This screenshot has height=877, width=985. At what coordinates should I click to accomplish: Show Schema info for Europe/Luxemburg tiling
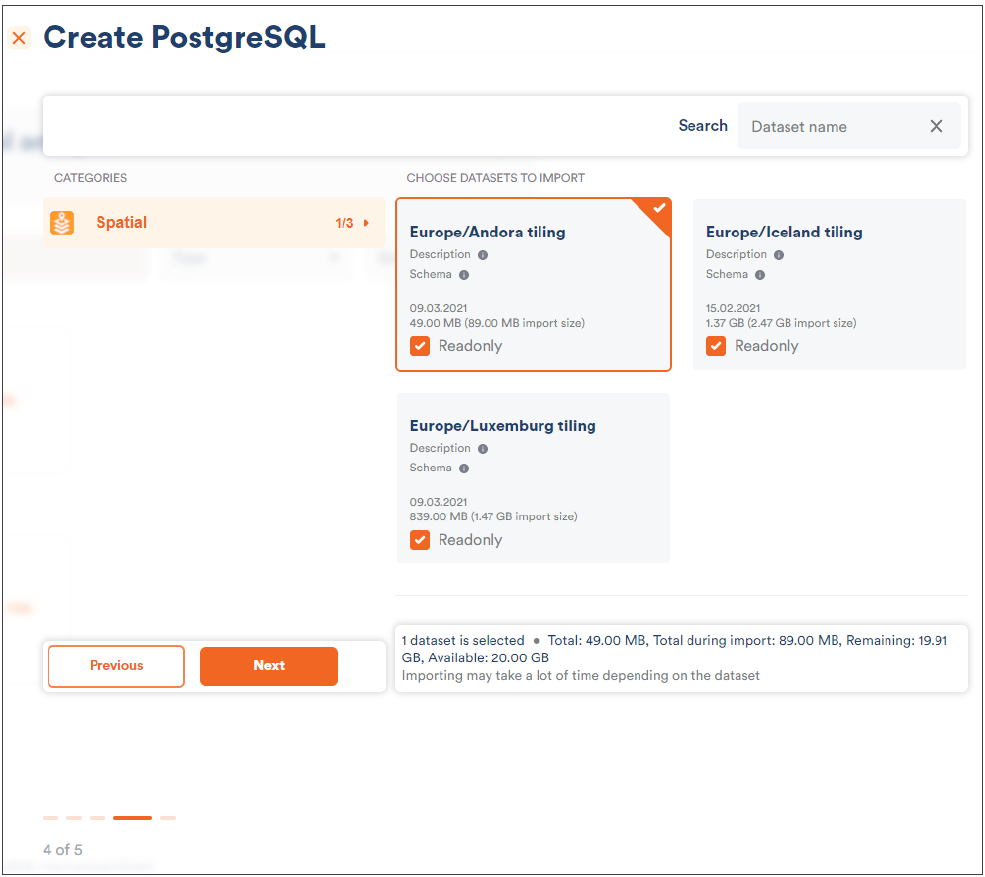464,468
